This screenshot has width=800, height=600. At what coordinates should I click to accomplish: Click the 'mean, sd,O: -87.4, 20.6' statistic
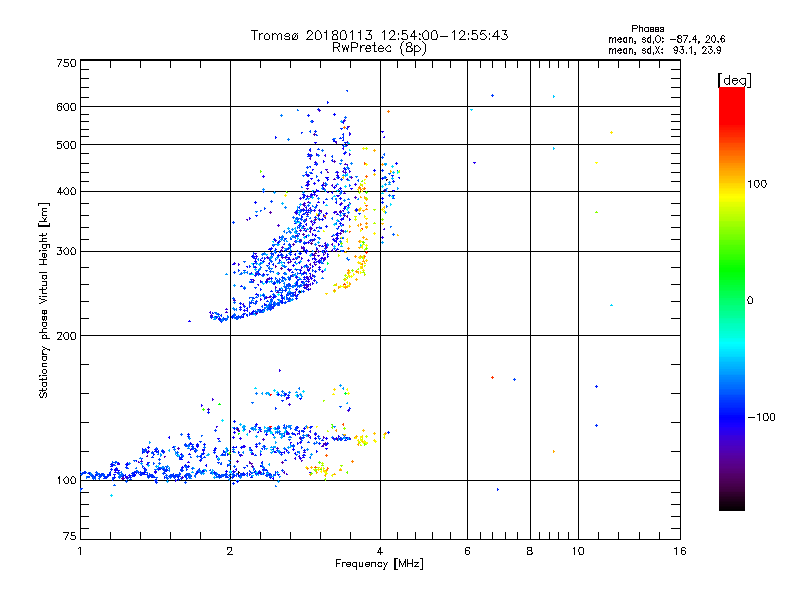click(x=666, y=39)
